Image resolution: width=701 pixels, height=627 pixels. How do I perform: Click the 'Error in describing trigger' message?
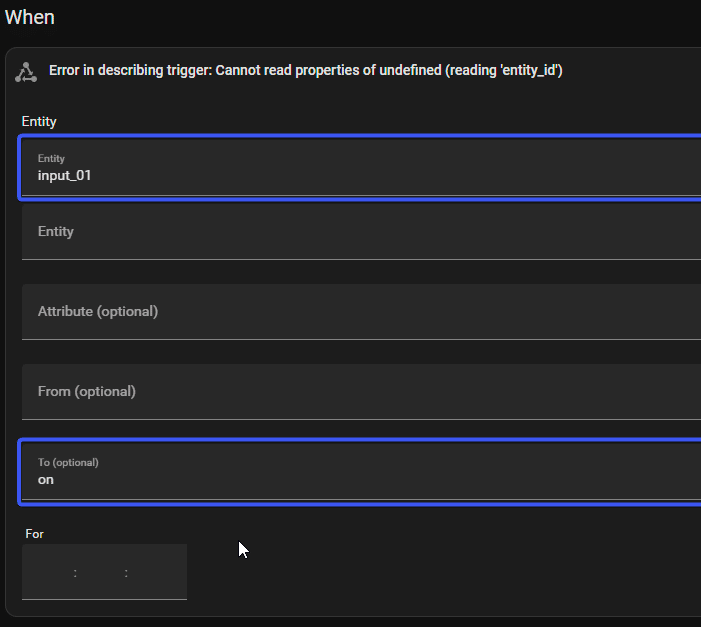(305, 71)
